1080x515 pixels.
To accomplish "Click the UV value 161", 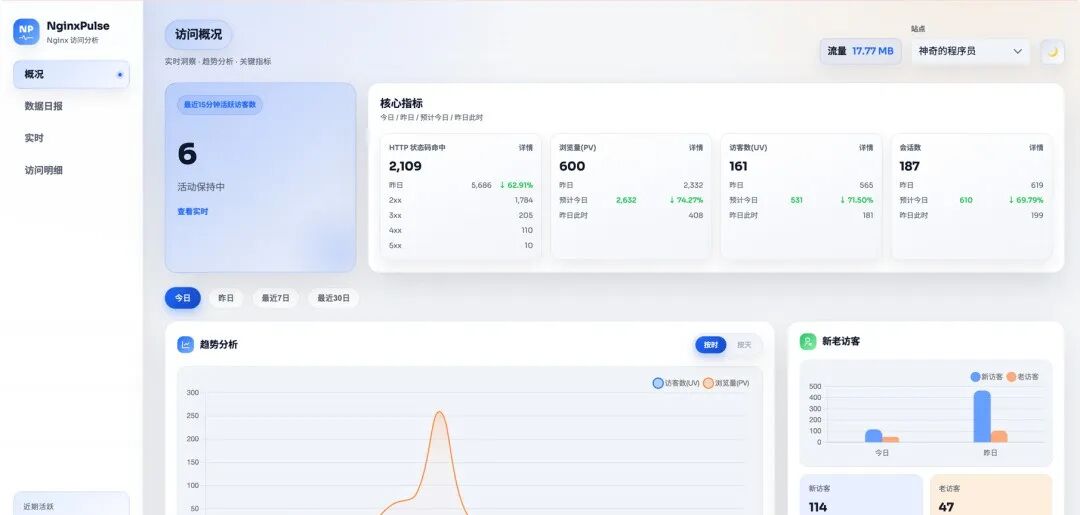I will coord(738,166).
